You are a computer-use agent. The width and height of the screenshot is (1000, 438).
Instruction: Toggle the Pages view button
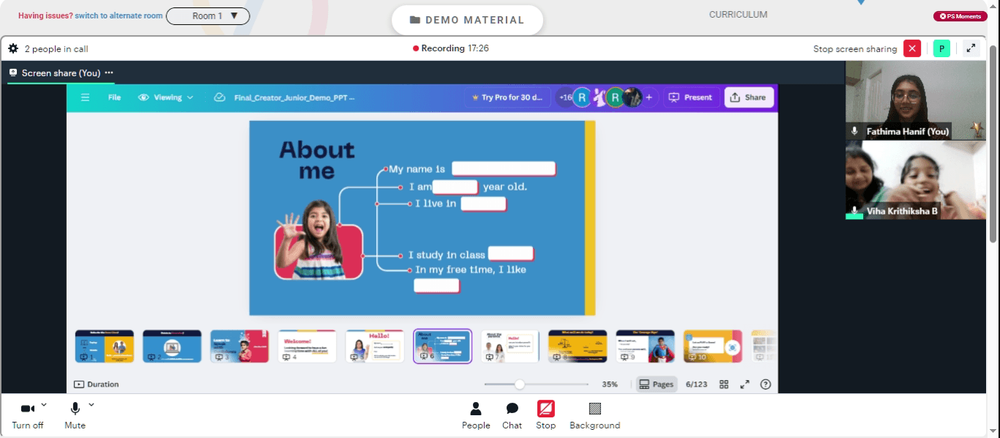[656, 384]
